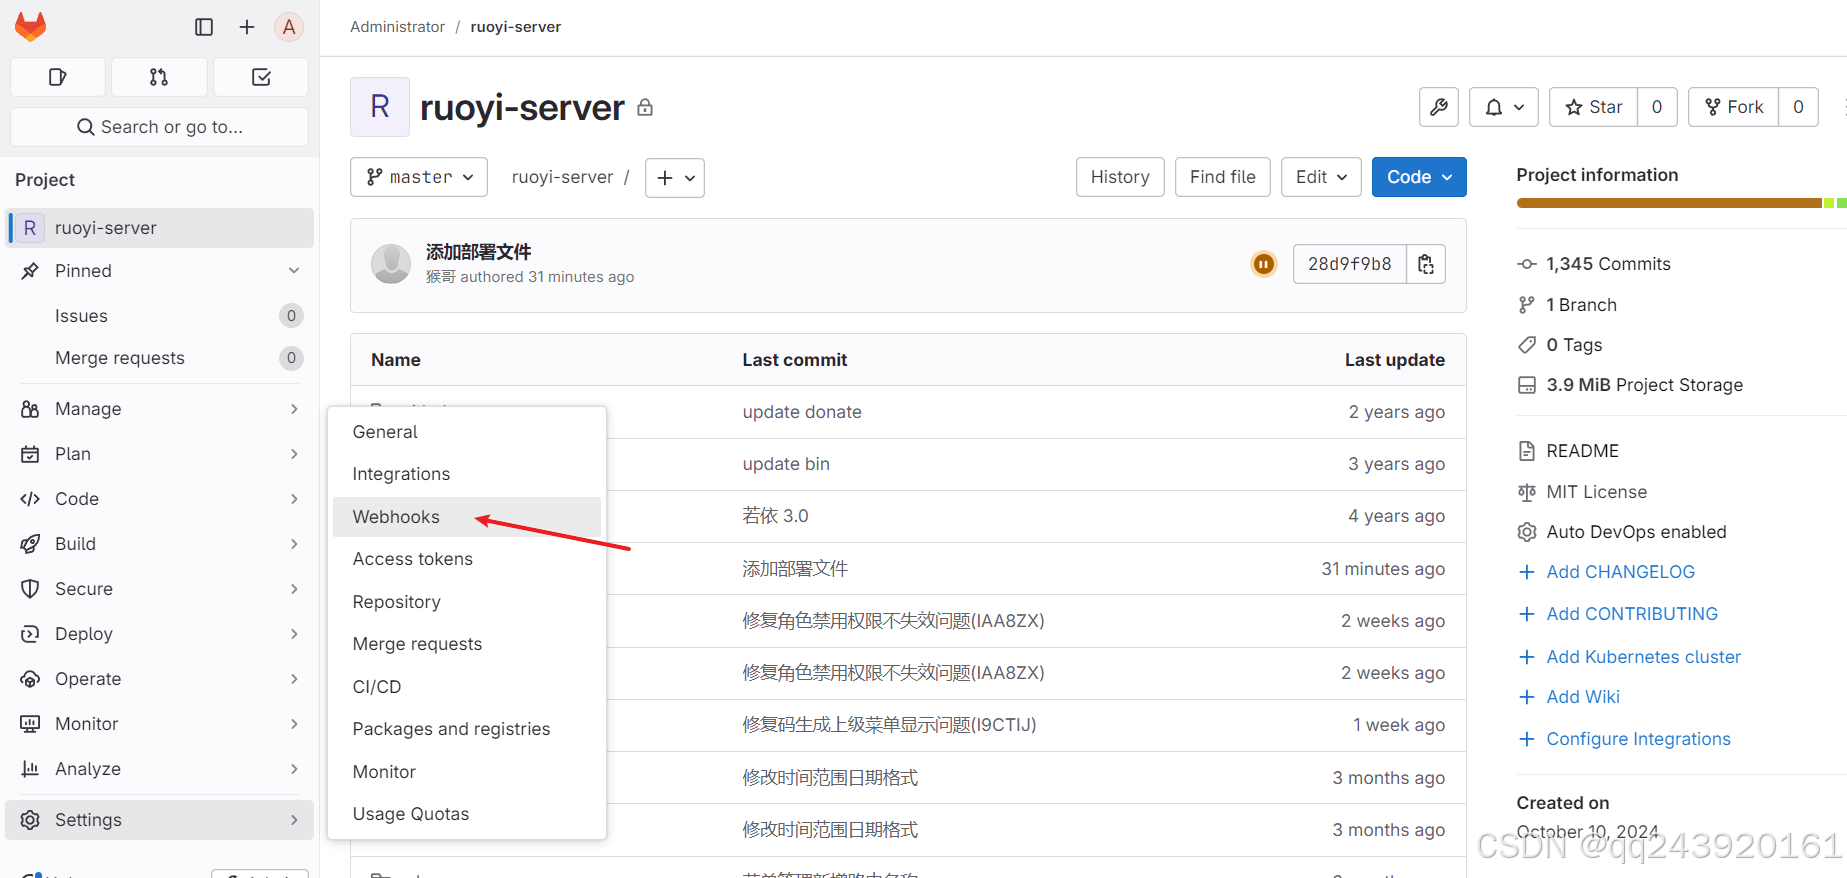Click the ruoyi-server project avatar in header
This screenshot has width=1847, height=878.
(380, 107)
